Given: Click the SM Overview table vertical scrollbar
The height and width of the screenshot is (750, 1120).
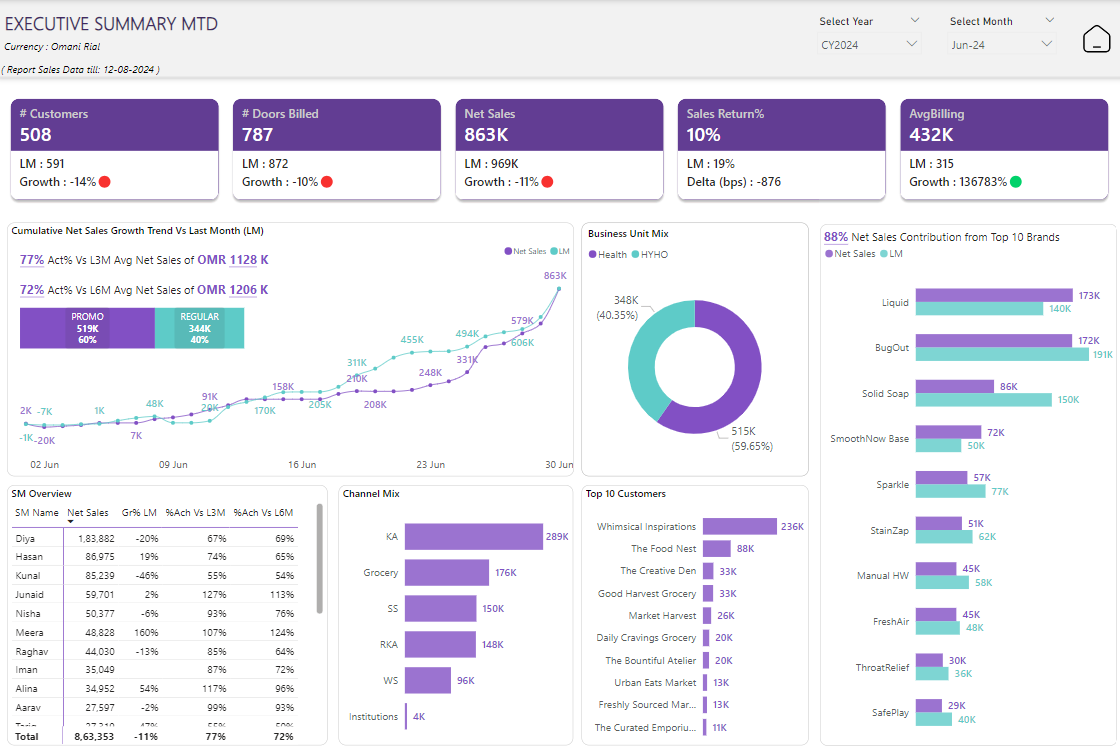Looking at the screenshot, I should 320,560.
